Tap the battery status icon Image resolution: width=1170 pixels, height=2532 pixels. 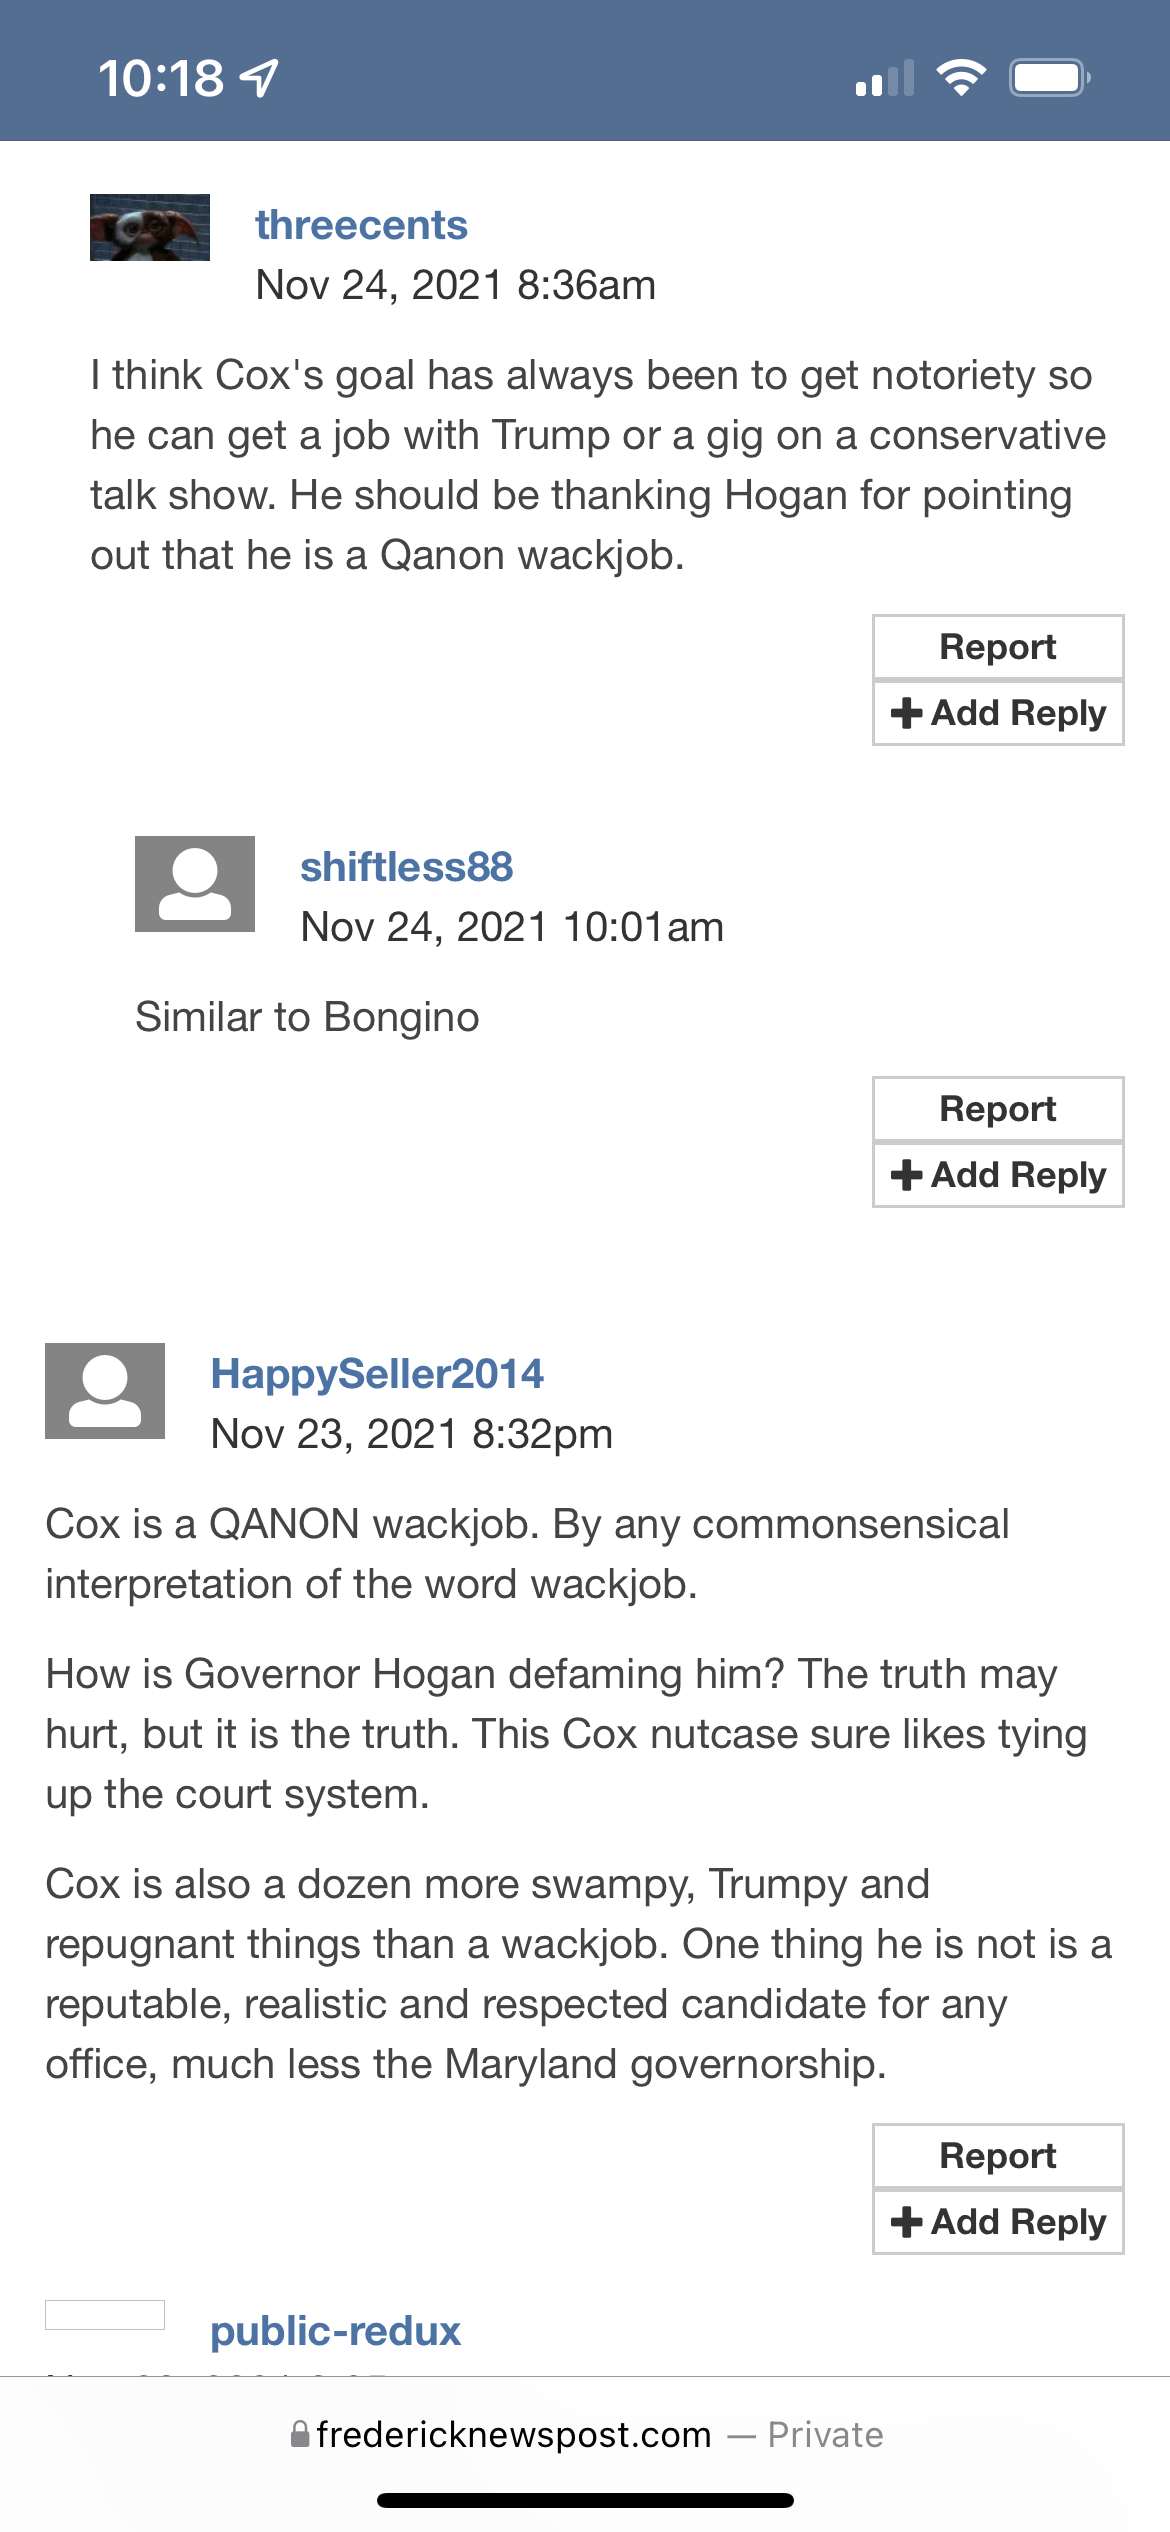coord(1049,78)
